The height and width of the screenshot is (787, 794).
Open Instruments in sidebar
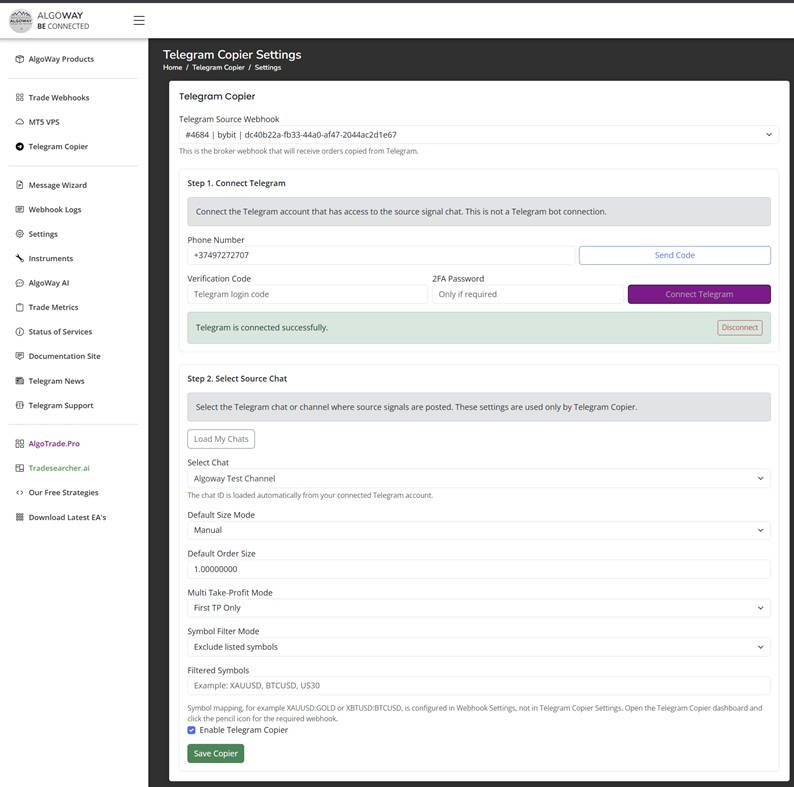(51, 258)
